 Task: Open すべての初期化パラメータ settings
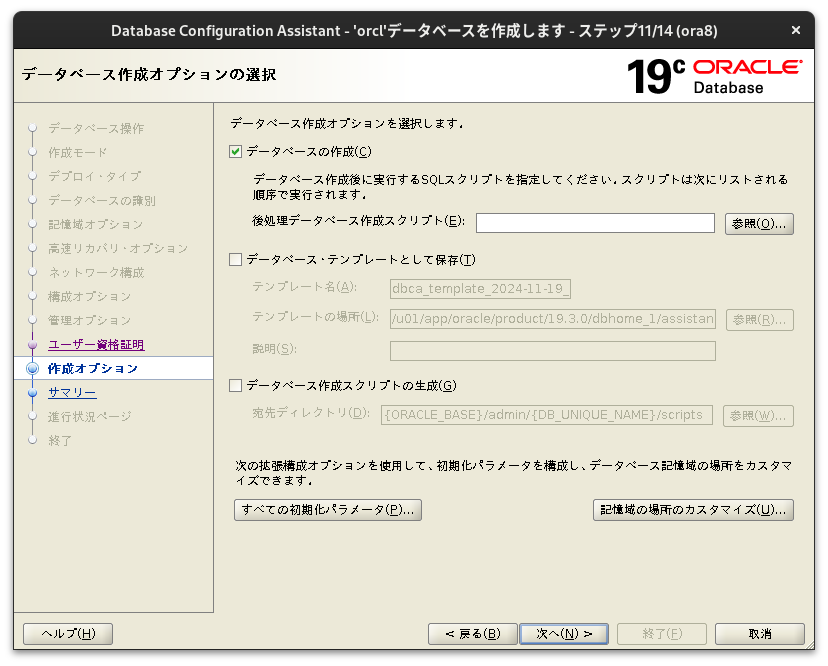pyautogui.click(x=327, y=509)
